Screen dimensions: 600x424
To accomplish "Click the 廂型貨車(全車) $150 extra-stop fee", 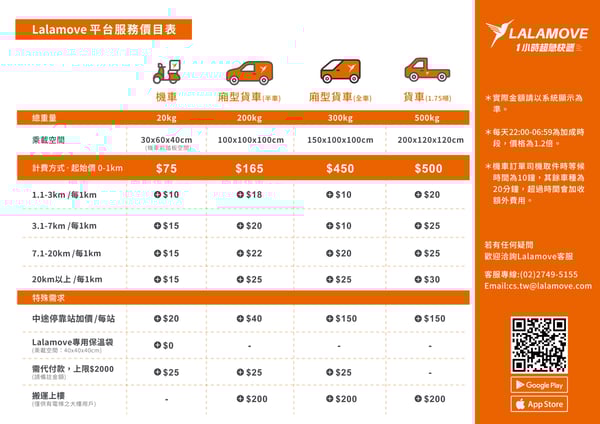I will tap(341, 318).
